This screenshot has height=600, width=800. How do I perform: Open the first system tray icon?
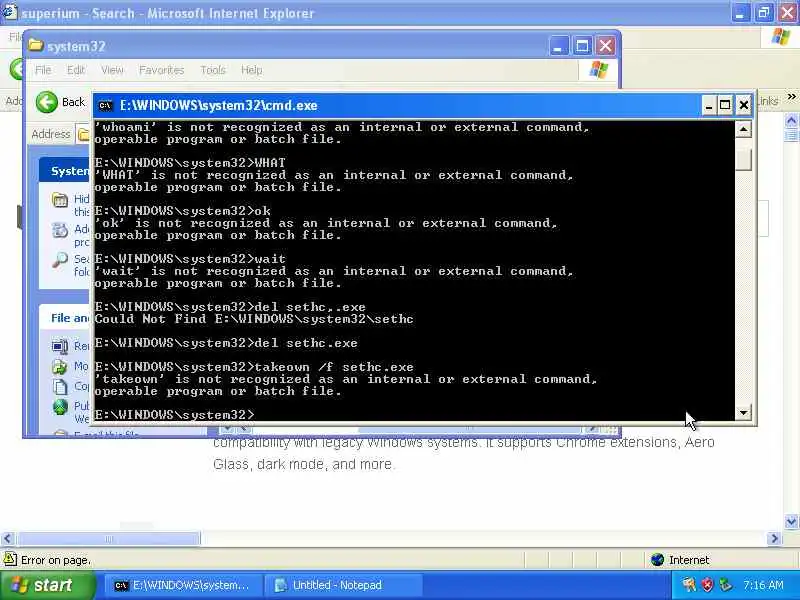coord(689,585)
